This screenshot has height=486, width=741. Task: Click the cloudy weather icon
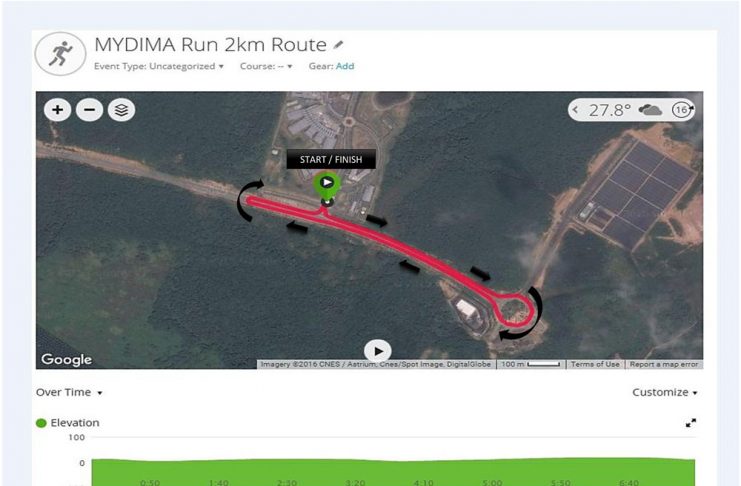point(650,110)
